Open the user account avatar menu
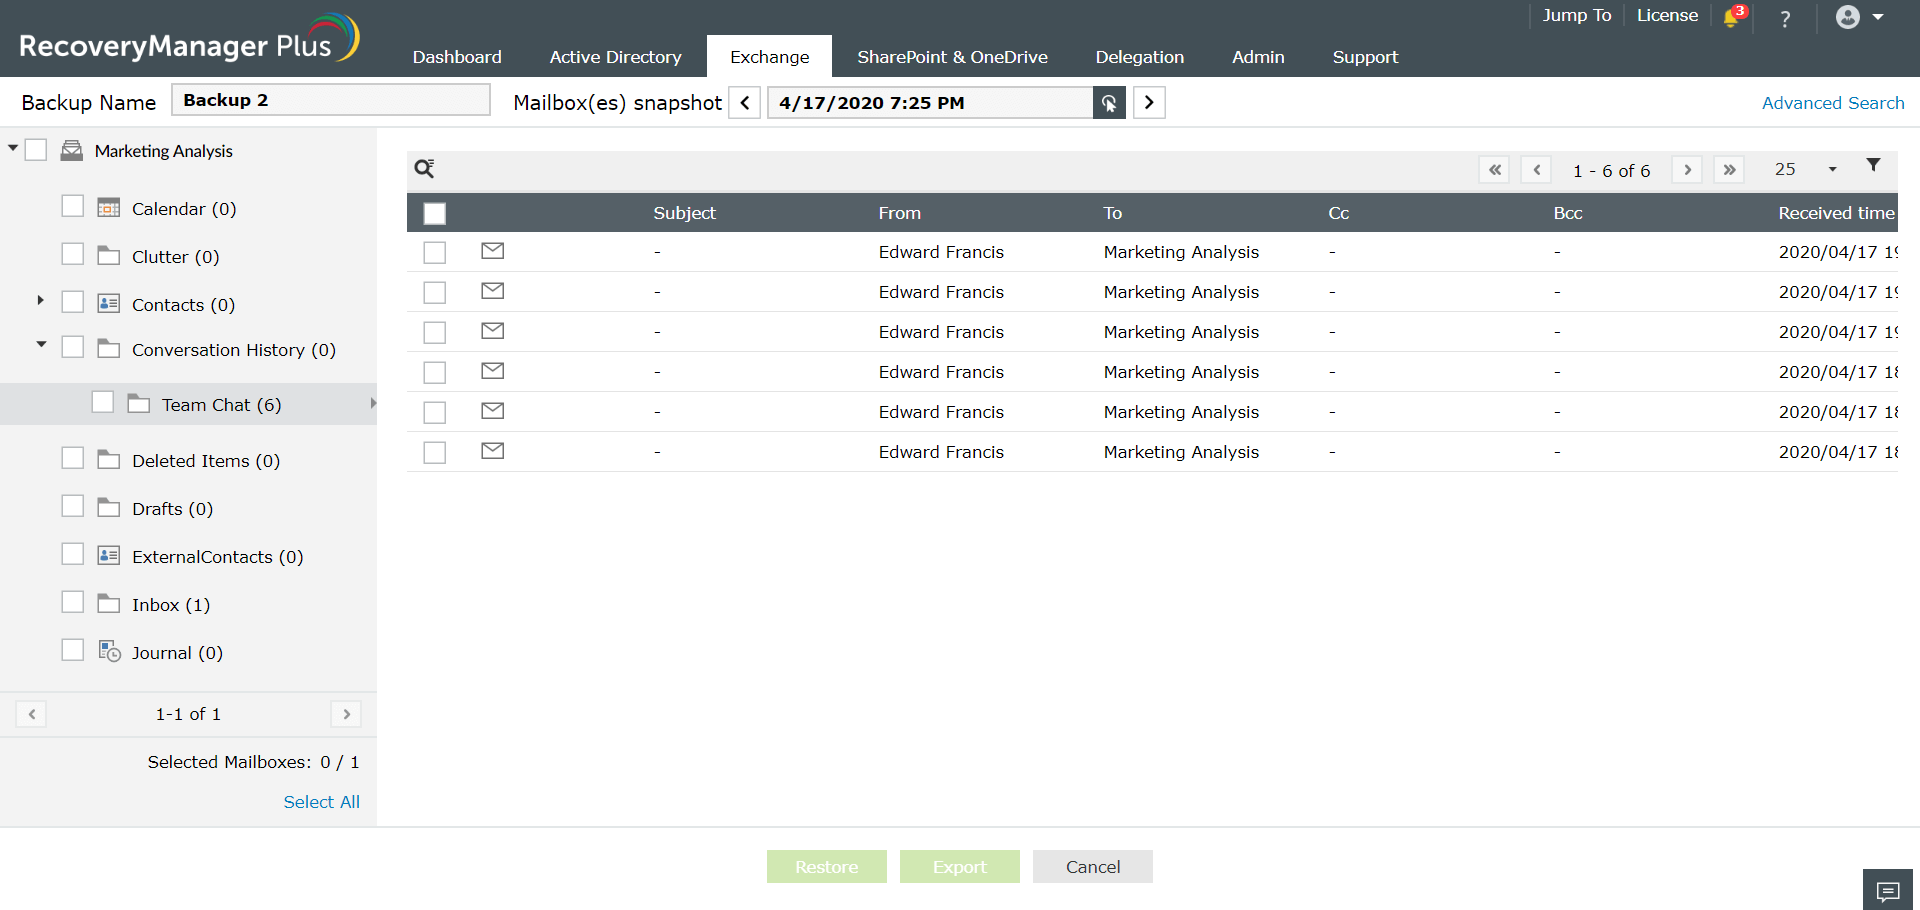Screen dimensions: 1920x910 [x=1859, y=17]
